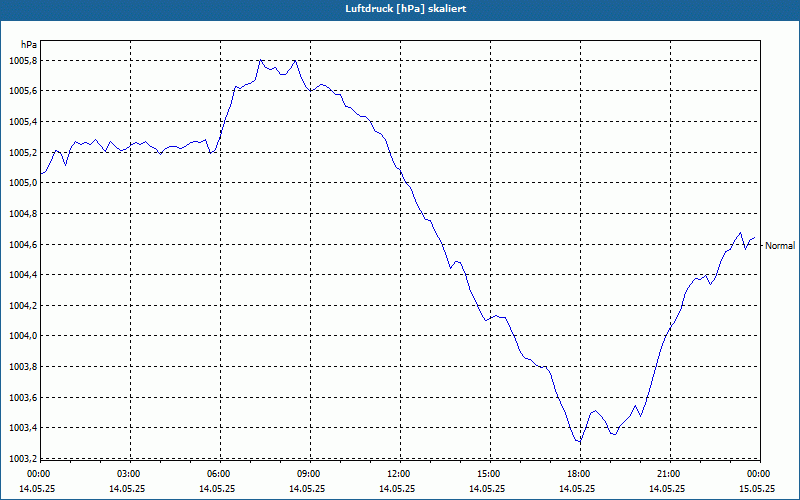This screenshot has height=500, width=800.
Task: Pick the "15:00" time label
Action: (487, 474)
